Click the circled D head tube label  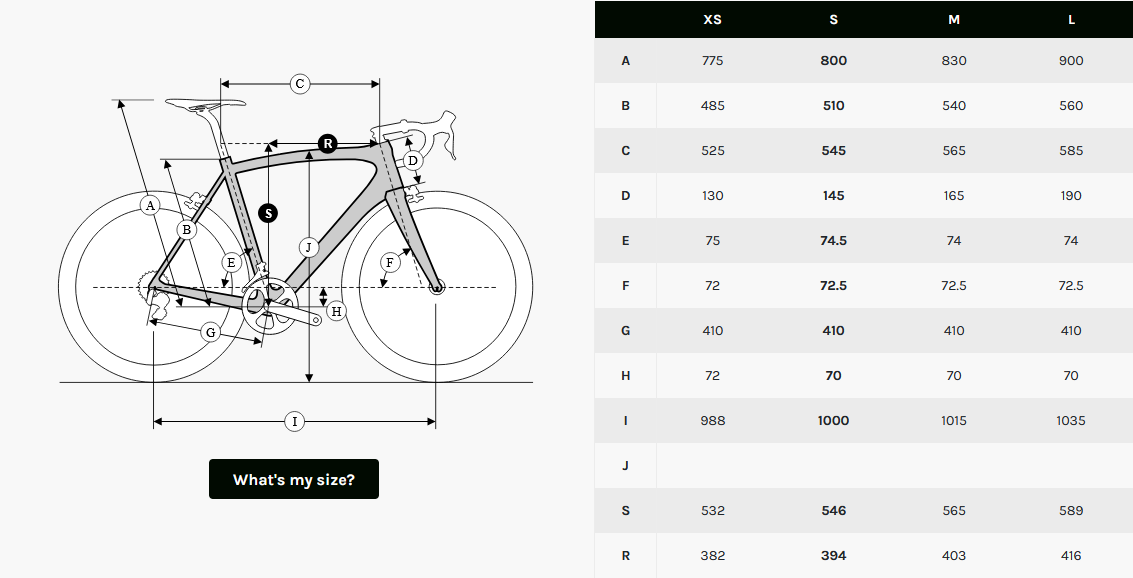click(x=413, y=160)
